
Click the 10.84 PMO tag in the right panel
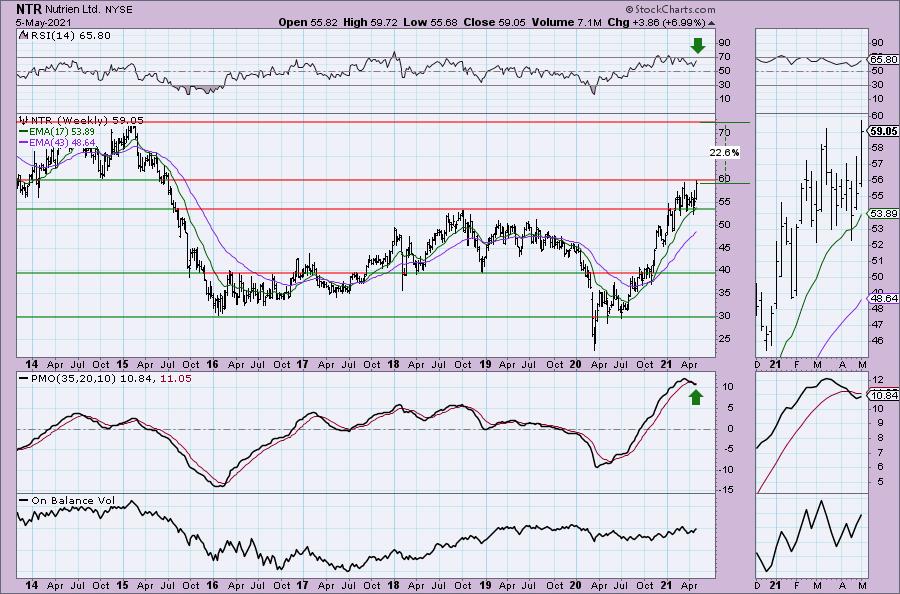pos(885,395)
